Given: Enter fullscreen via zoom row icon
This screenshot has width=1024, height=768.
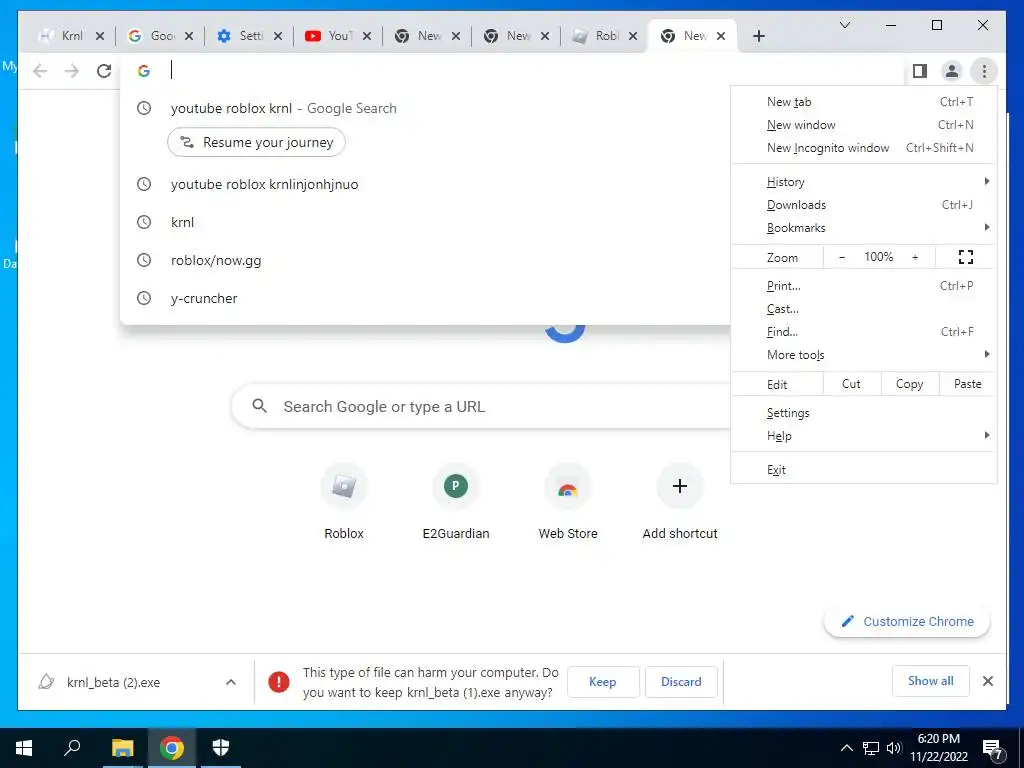Looking at the screenshot, I should pos(966,257).
